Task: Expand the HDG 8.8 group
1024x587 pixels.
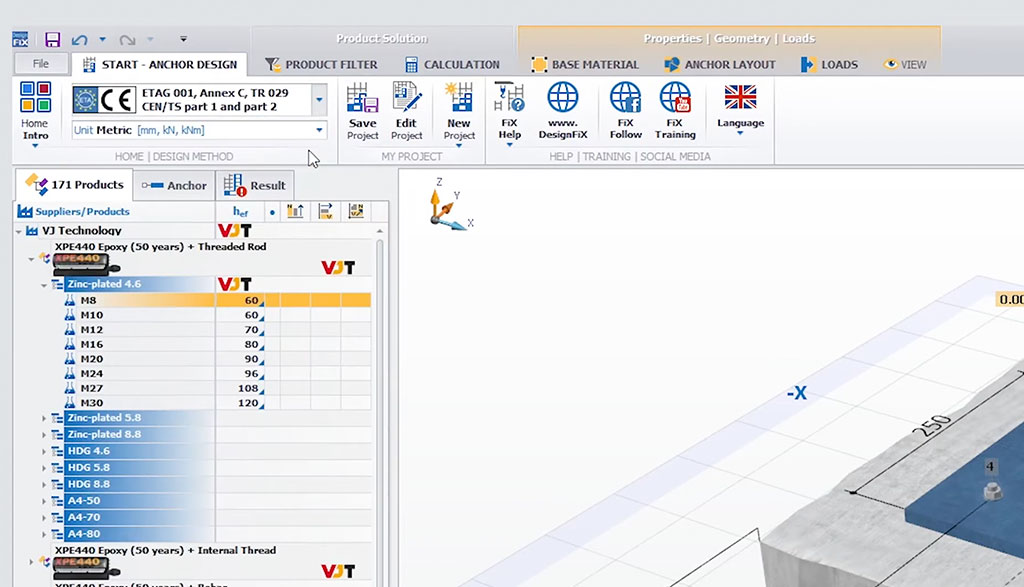Action: [44, 485]
